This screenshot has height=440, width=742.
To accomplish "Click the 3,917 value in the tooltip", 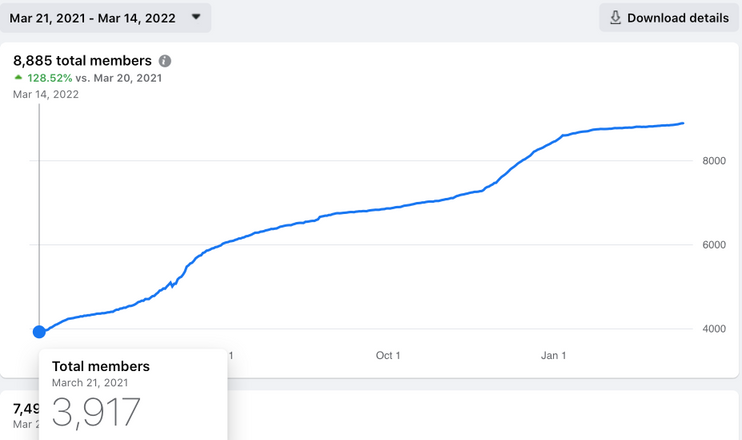I will coord(96,412).
